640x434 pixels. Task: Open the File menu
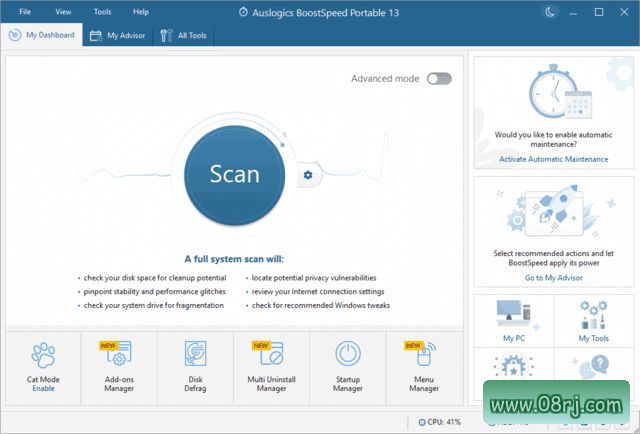[25, 12]
